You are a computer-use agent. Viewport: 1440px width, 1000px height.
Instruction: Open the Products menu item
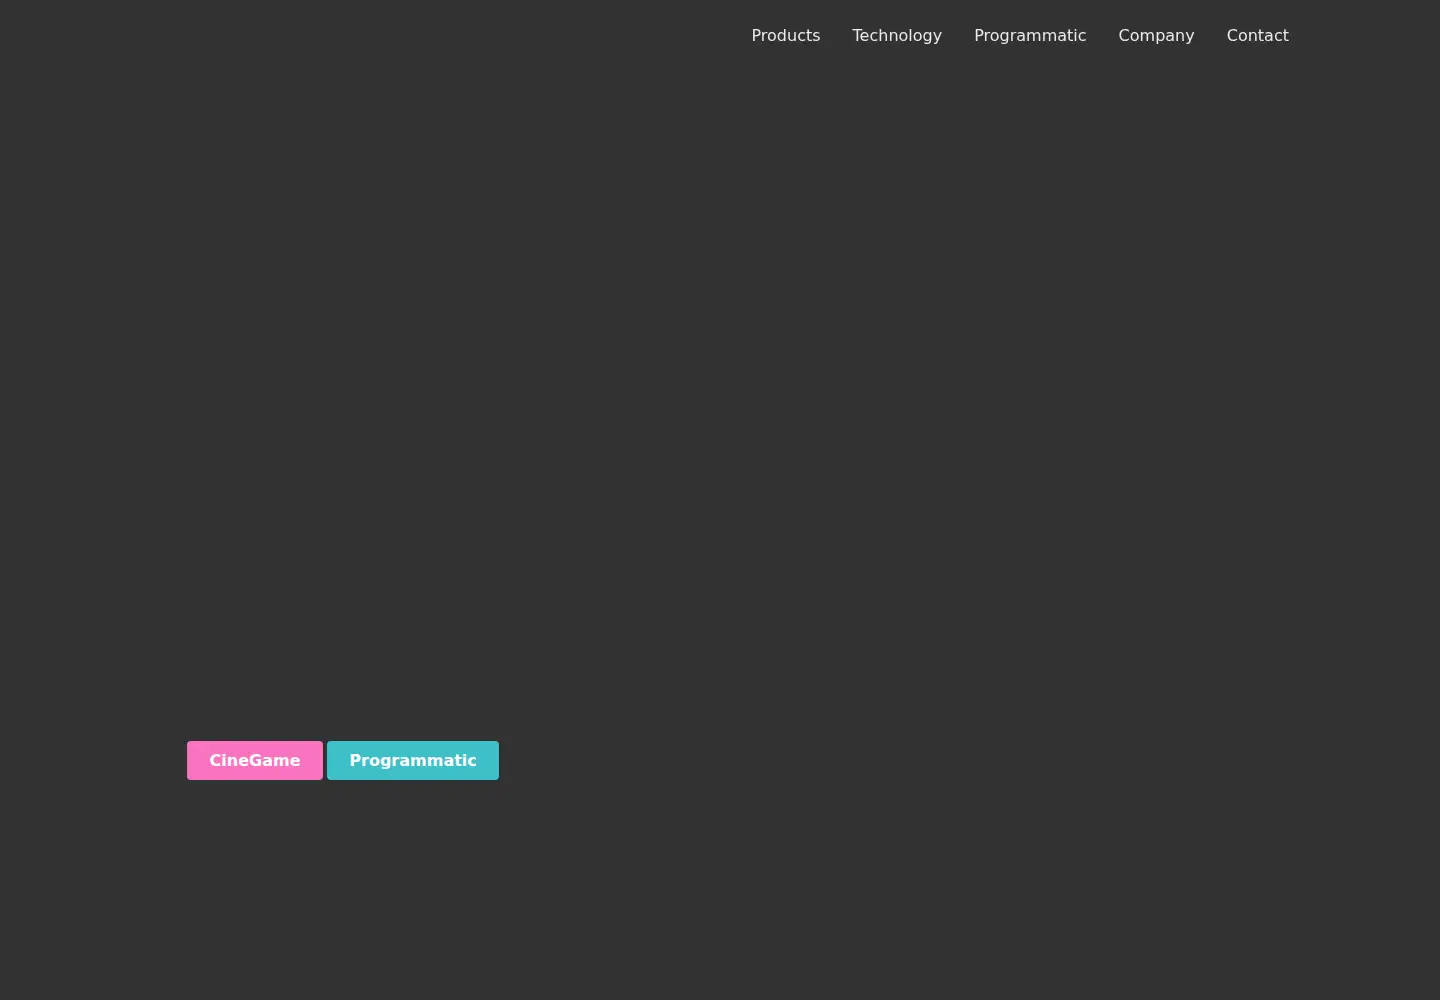point(785,36)
